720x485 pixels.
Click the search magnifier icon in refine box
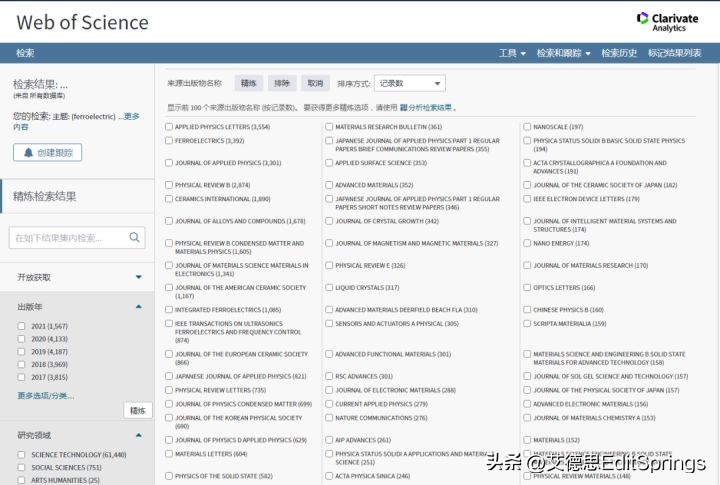134,237
